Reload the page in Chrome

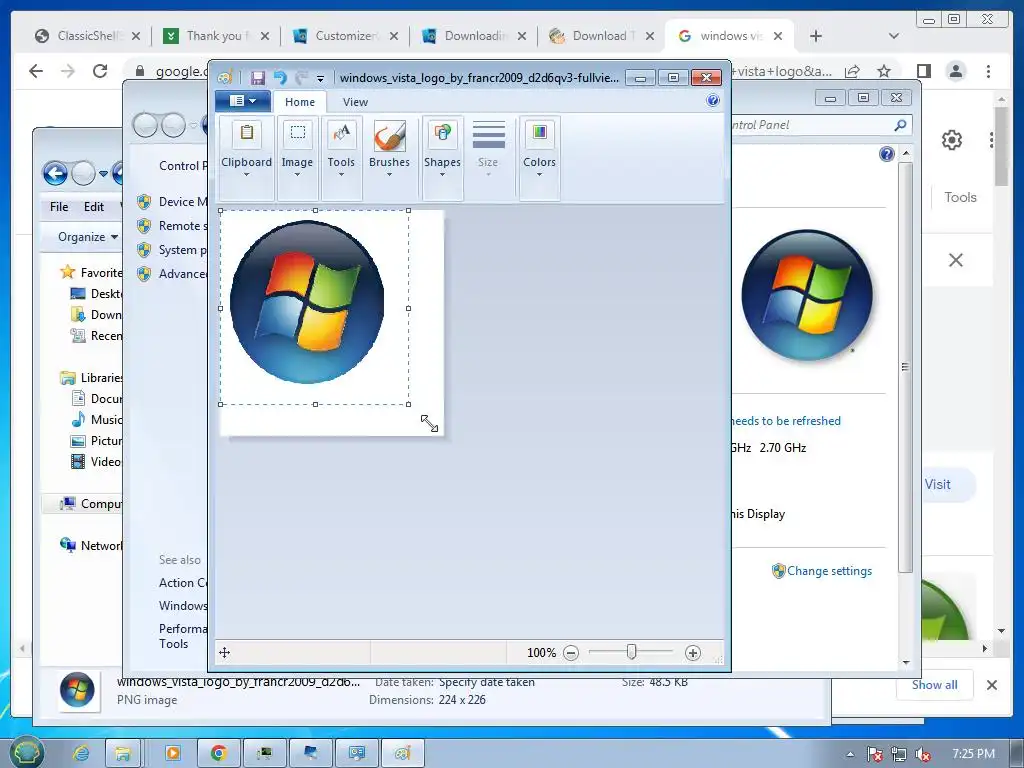click(x=100, y=71)
